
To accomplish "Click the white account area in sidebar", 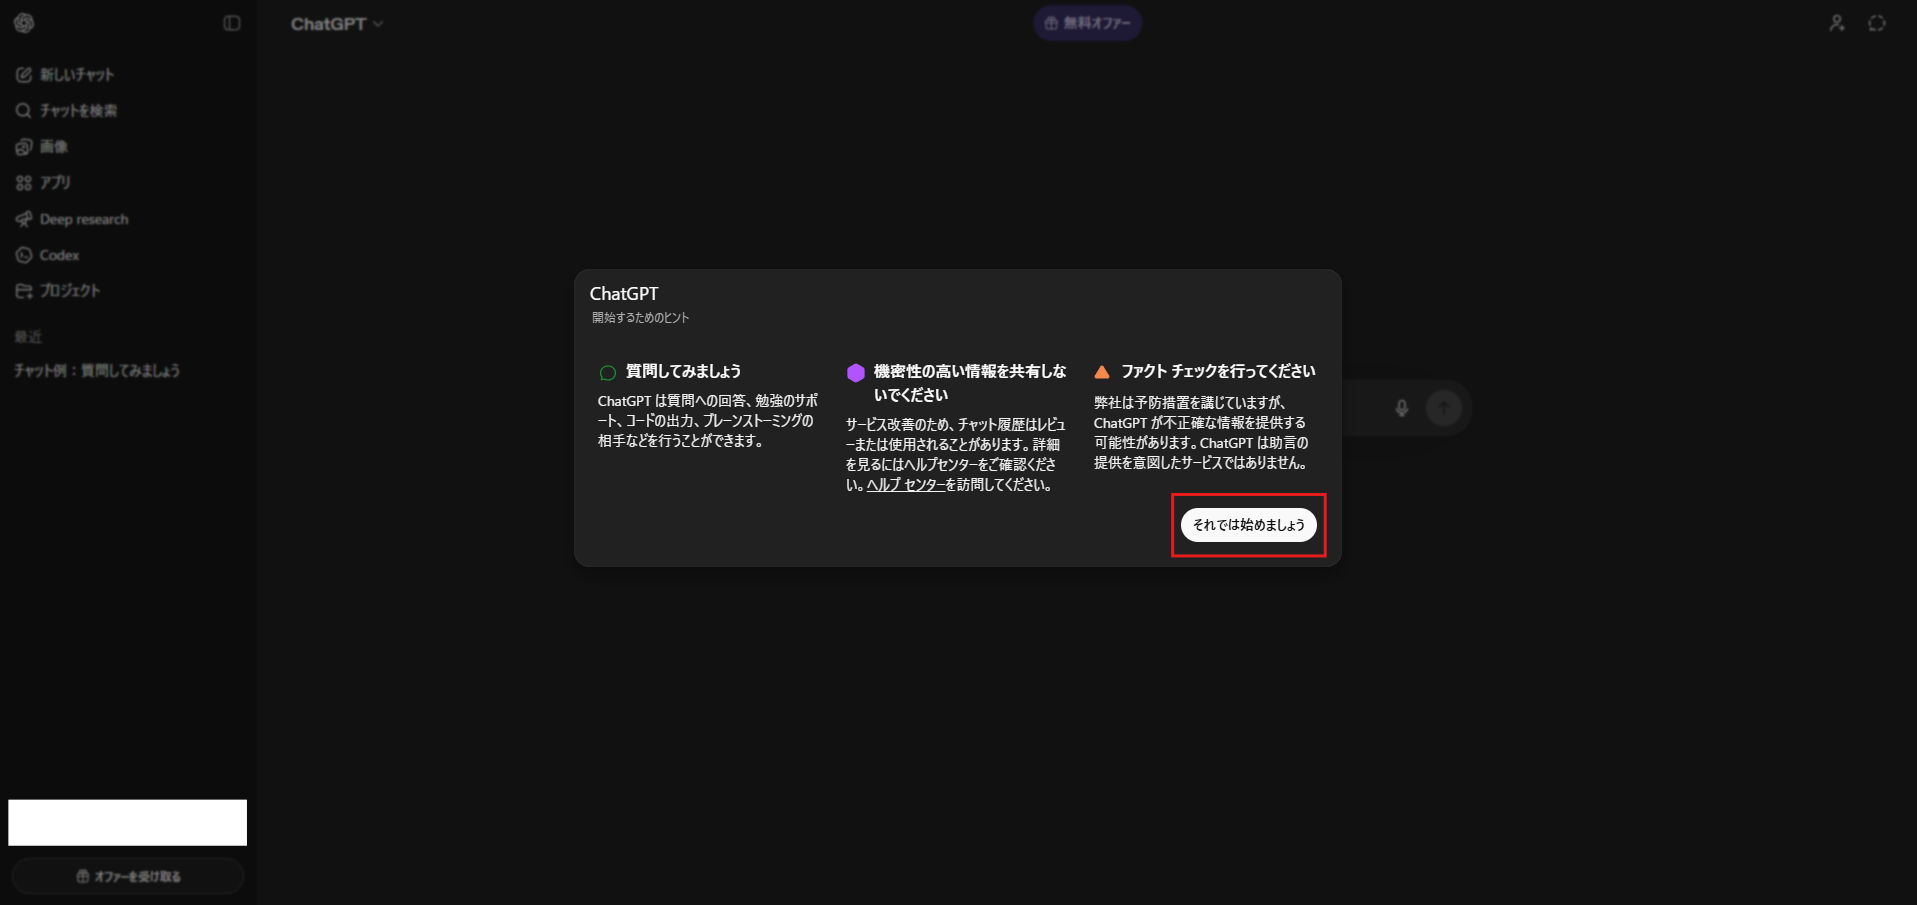I will 128,822.
